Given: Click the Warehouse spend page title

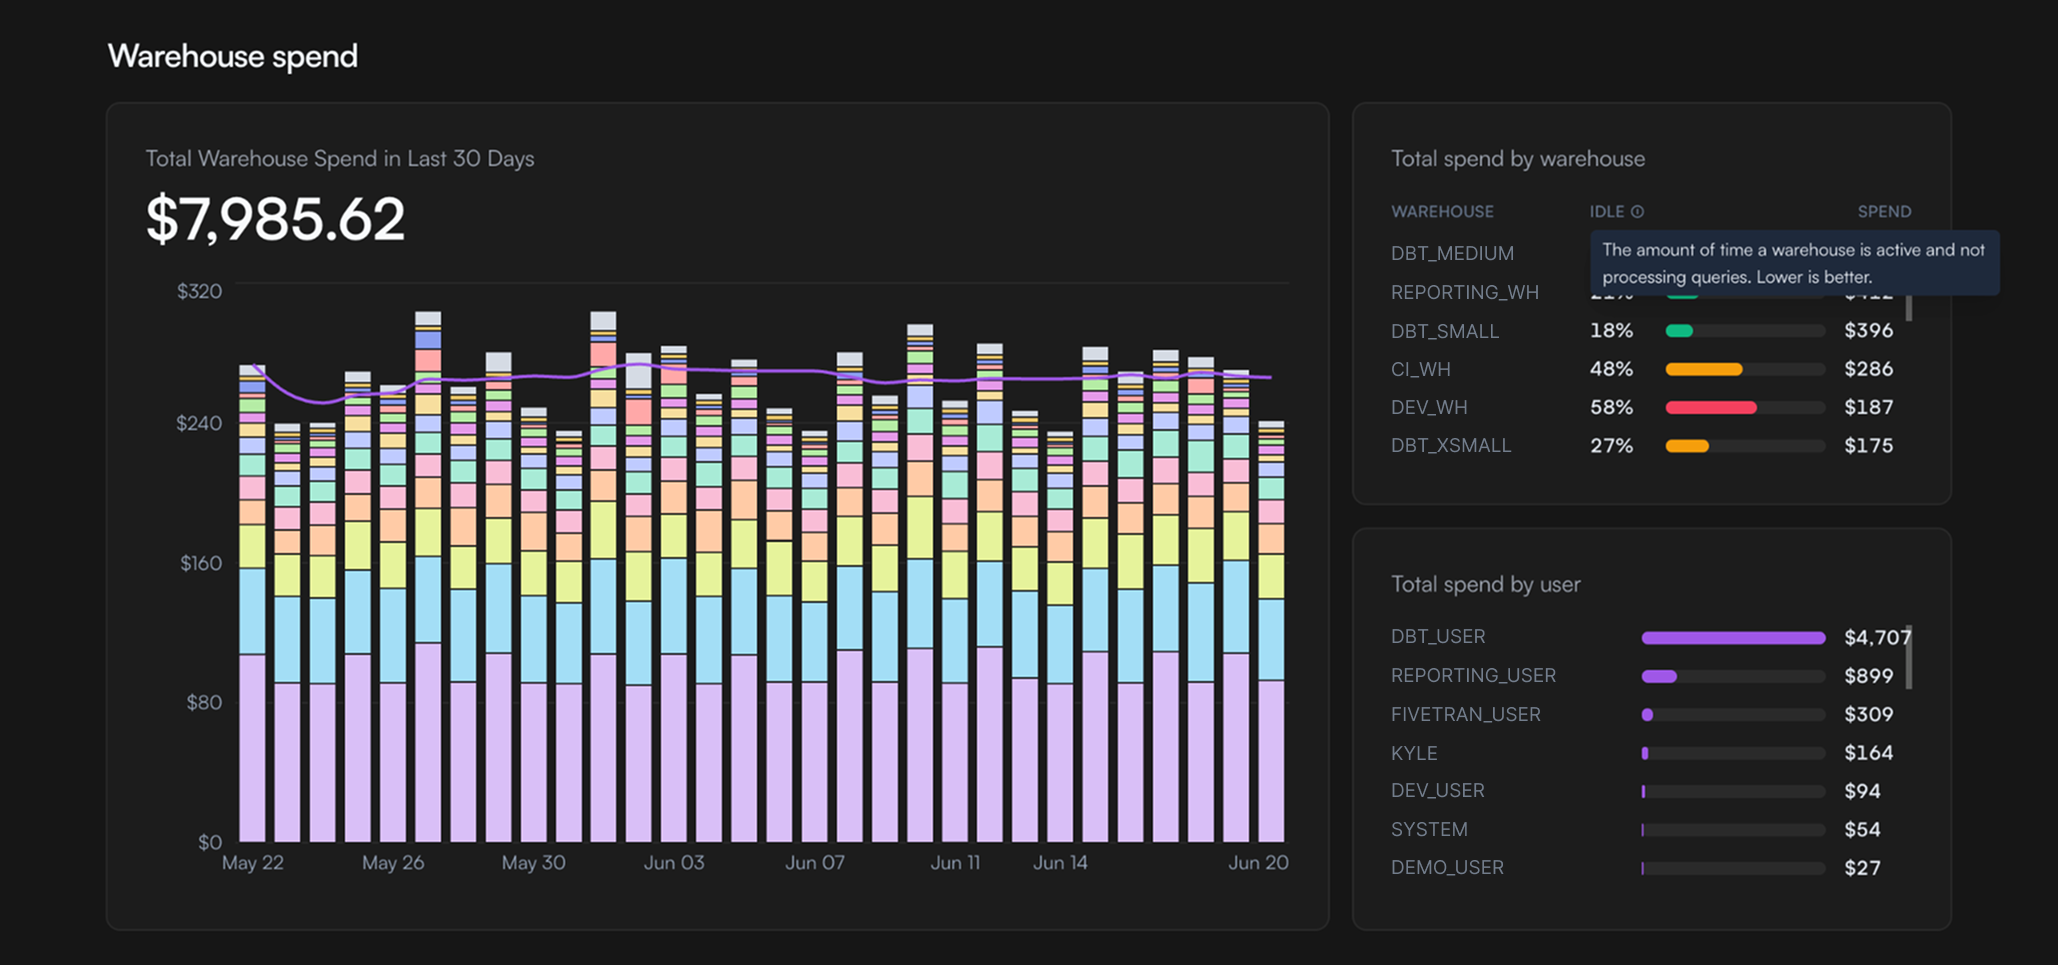Looking at the screenshot, I should coord(232,56).
